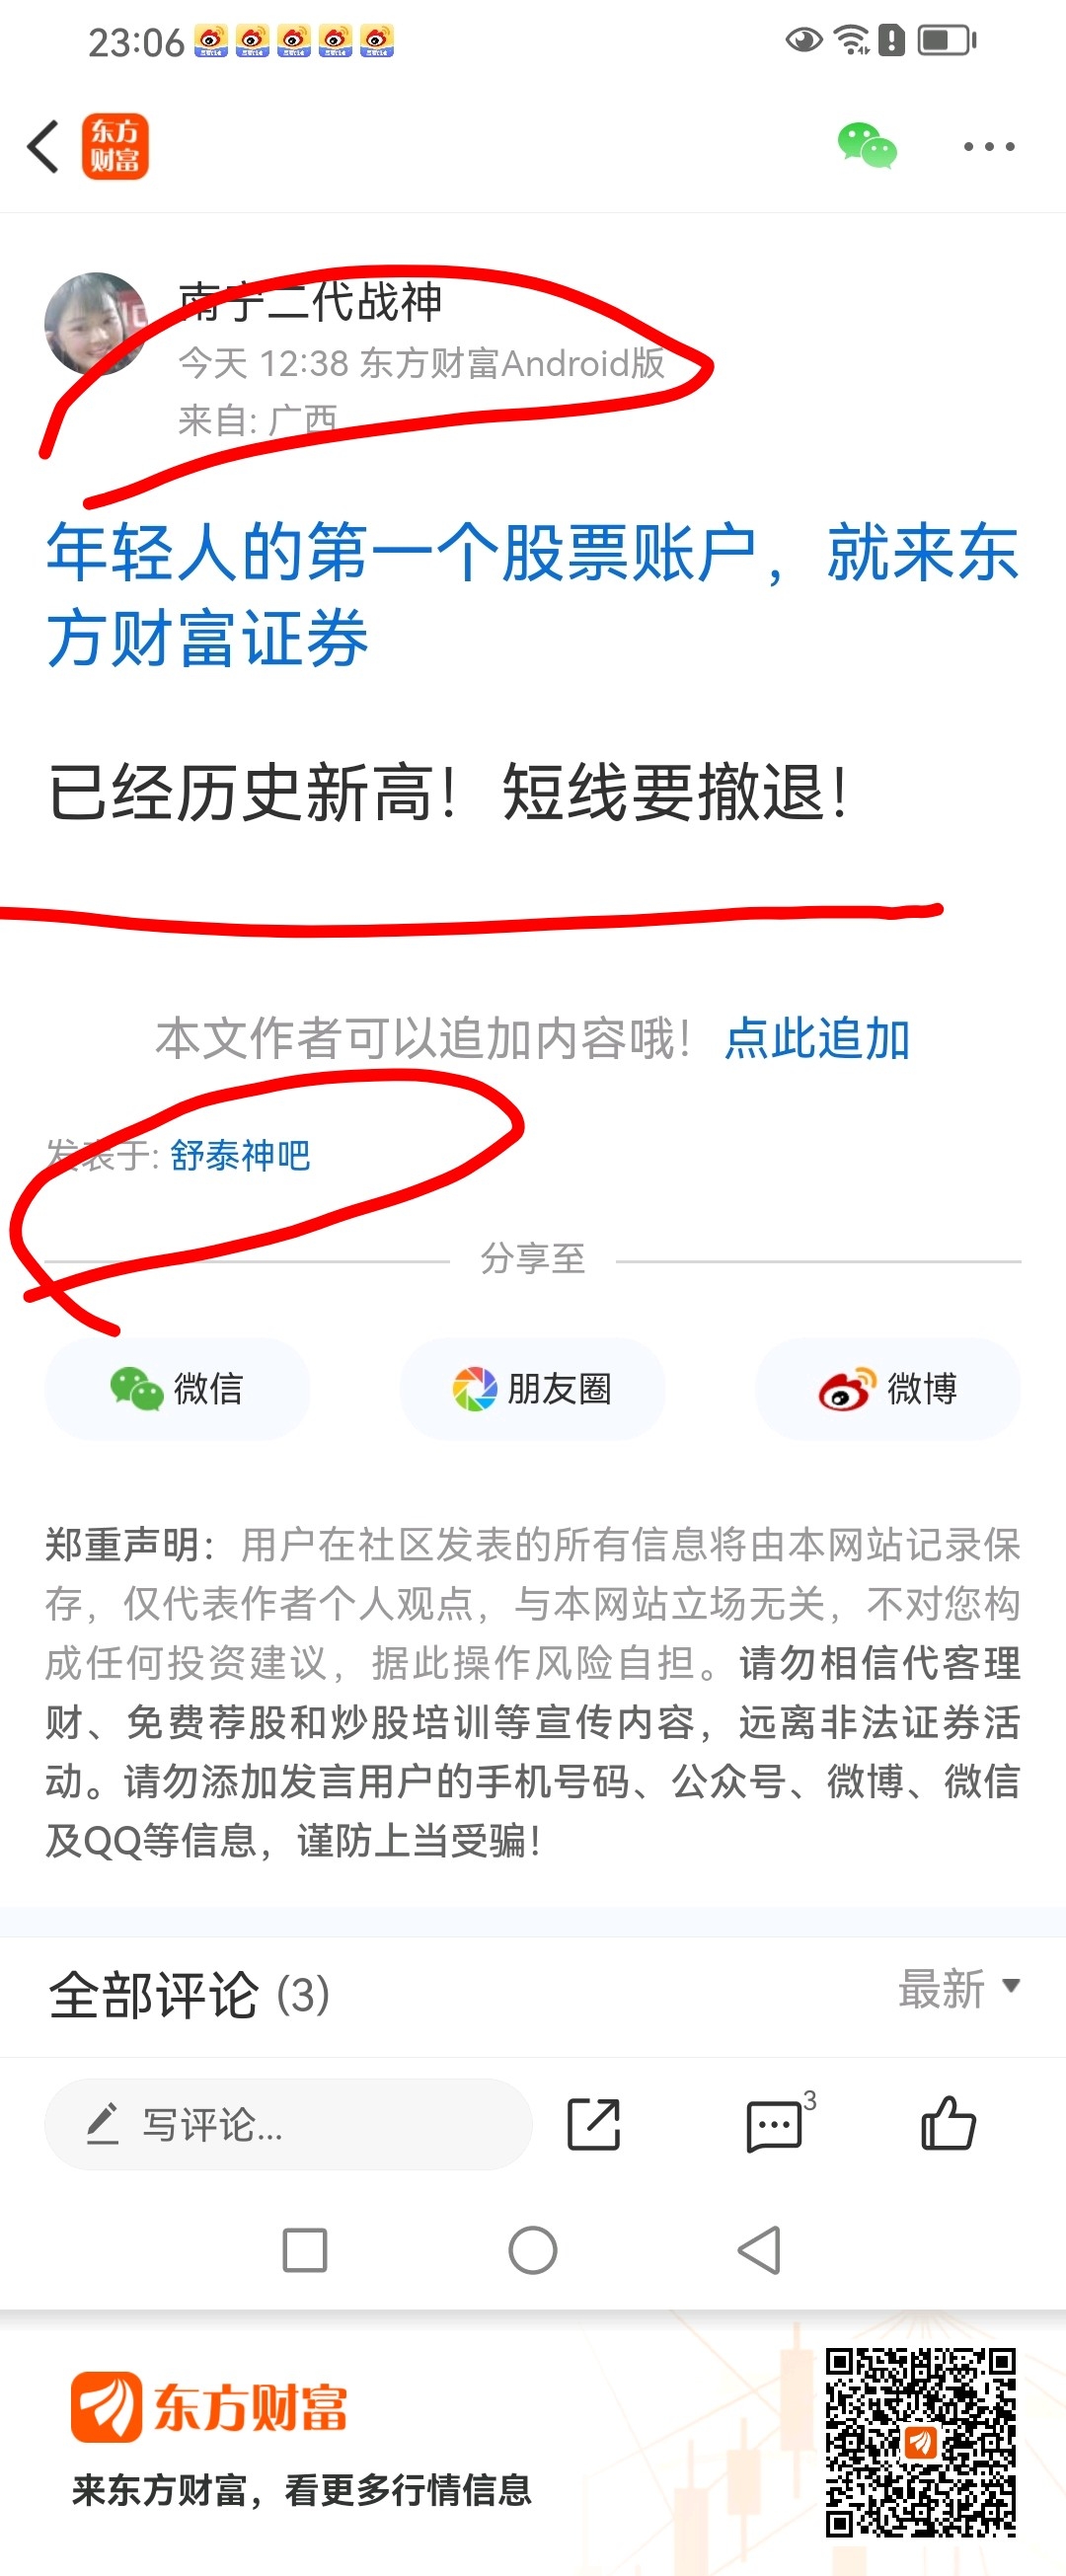Share post to 朋友圈
Image resolution: width=1066 pixels, height=2576 pixels.
click(532, 1389)
